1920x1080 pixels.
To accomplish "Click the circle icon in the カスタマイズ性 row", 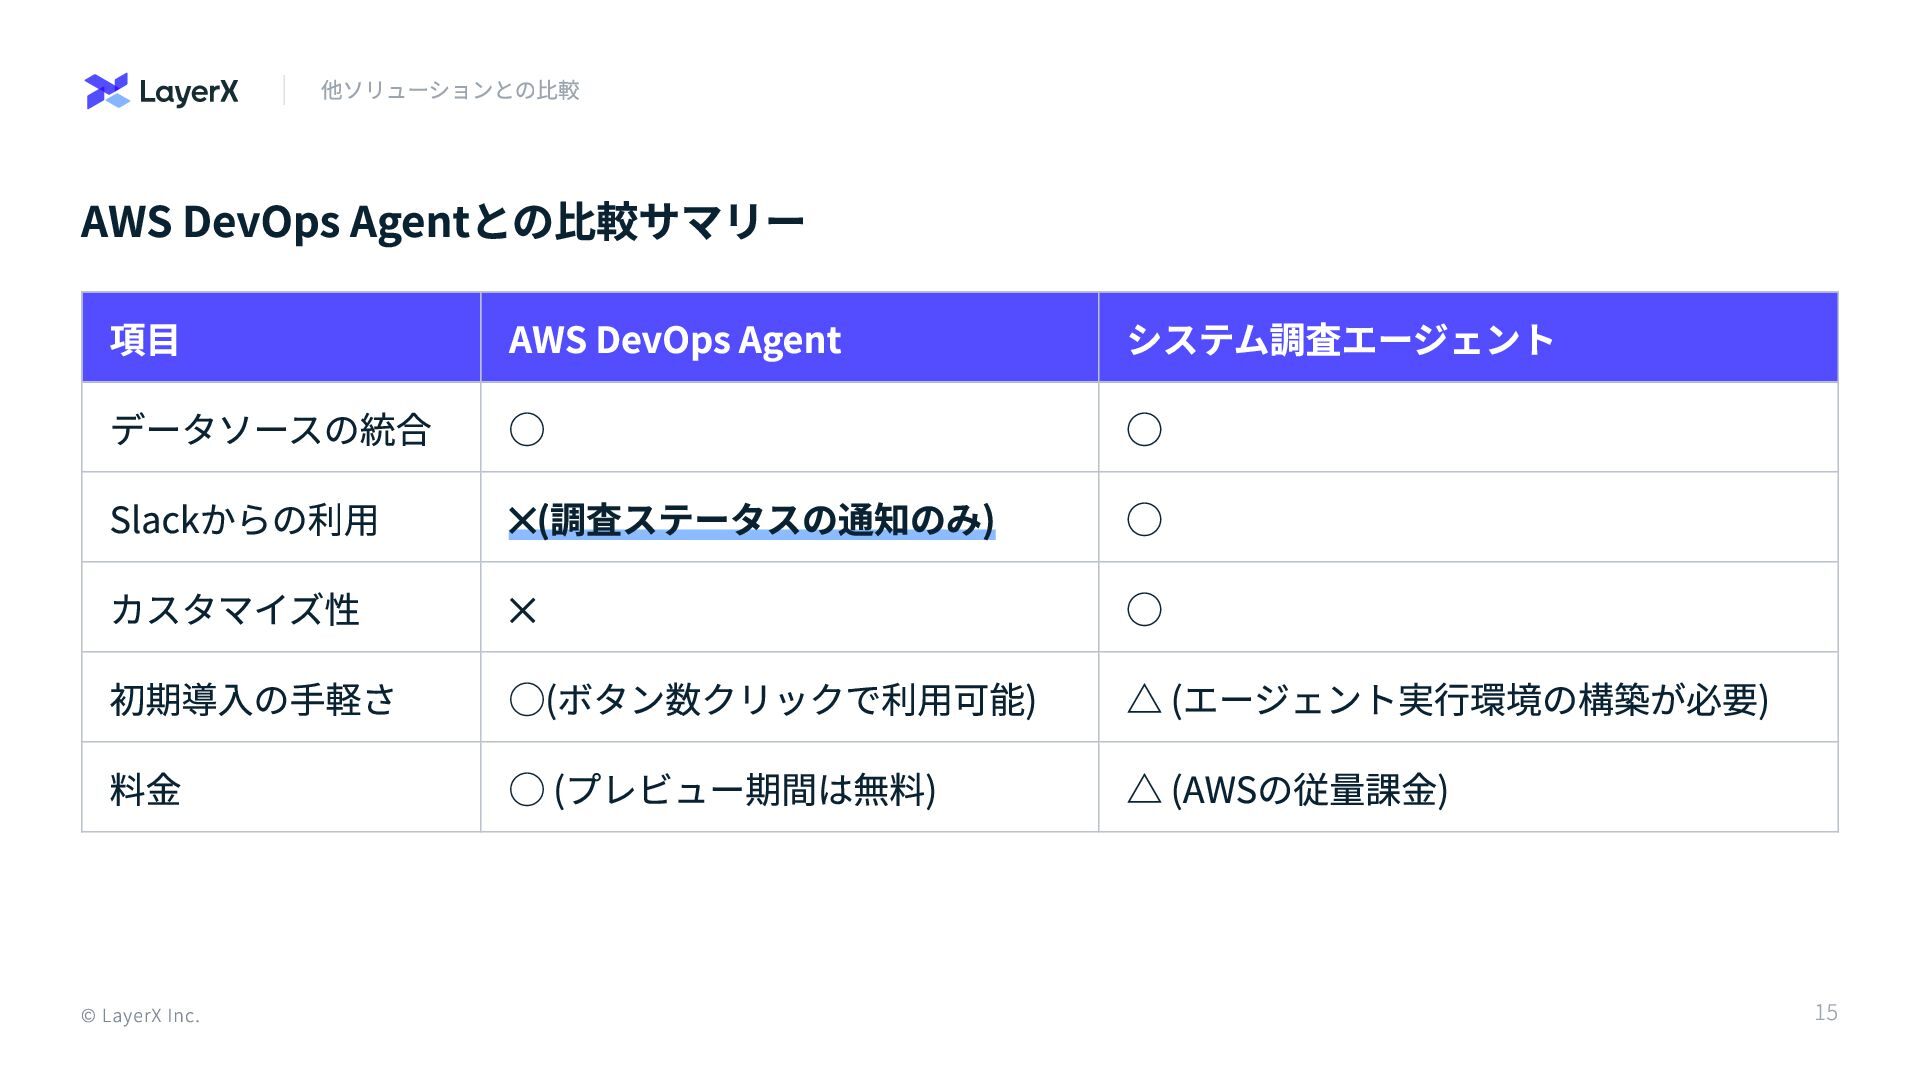I will (1144, 610).
